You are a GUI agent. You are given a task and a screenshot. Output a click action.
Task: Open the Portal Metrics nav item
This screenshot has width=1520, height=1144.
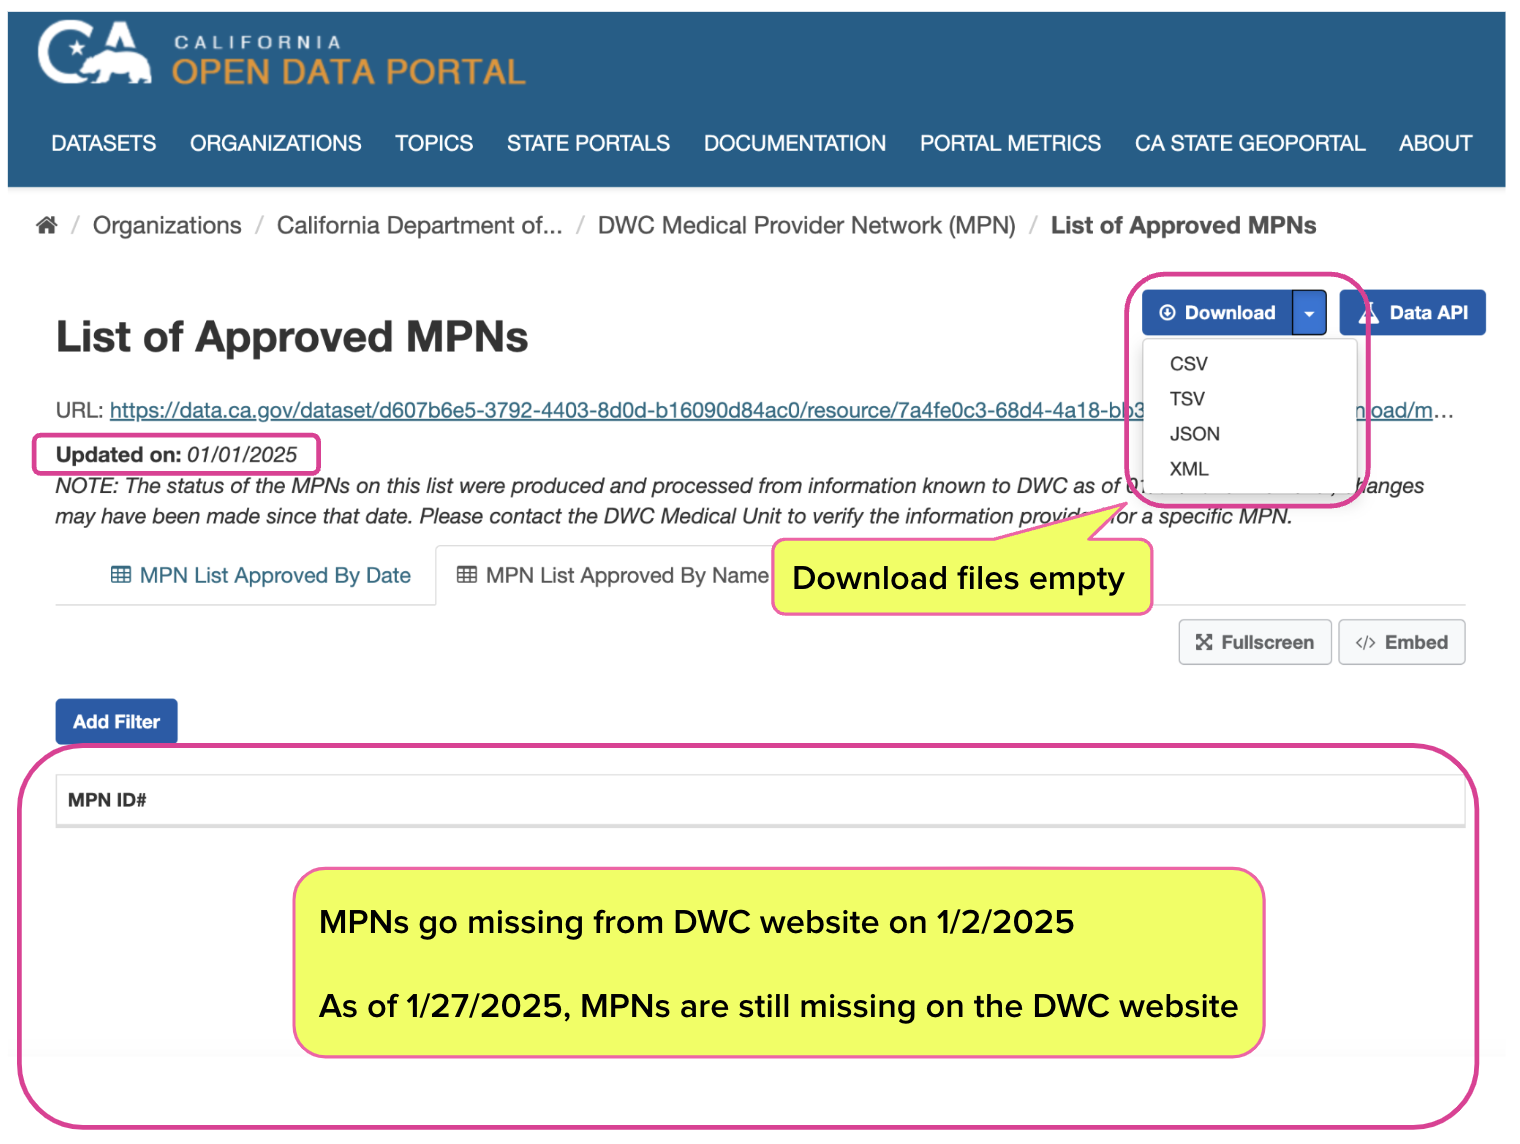coord(1010,143)
